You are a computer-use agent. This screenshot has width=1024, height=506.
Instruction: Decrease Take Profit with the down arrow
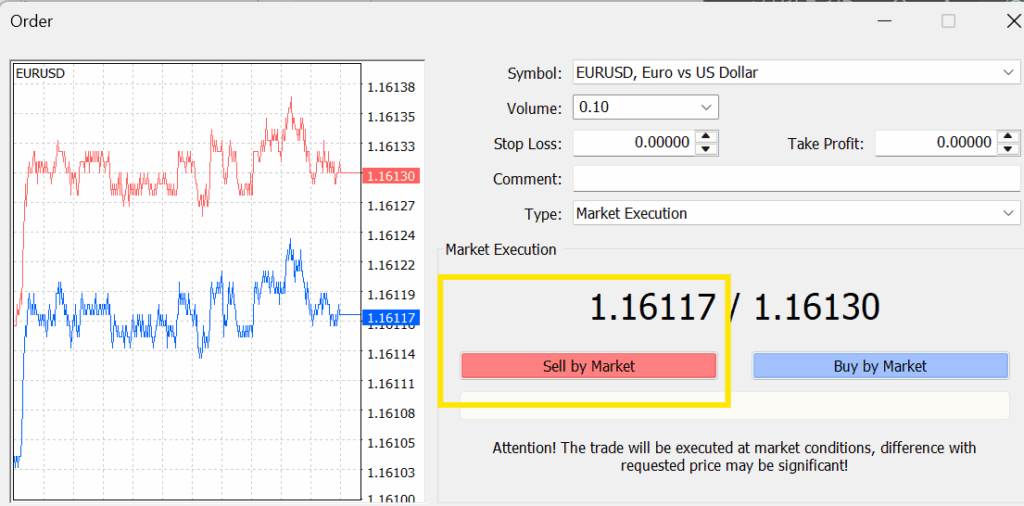click(1008, 149)
